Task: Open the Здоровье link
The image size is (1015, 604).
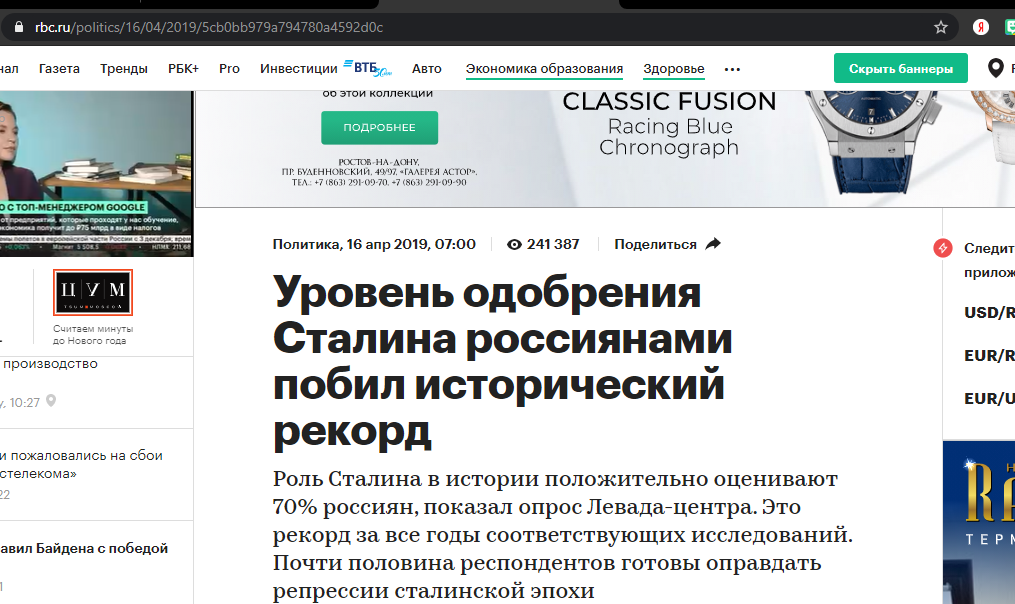Action: 674,69
